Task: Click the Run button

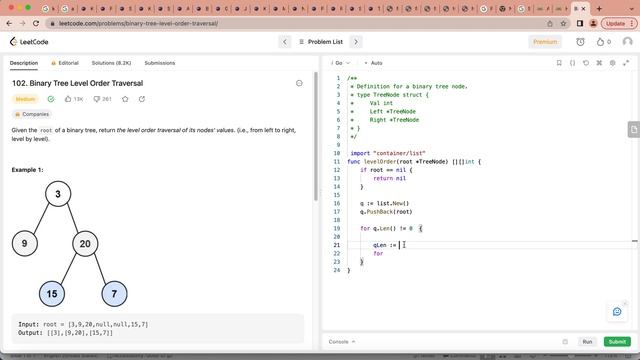Action: (587, 342)
